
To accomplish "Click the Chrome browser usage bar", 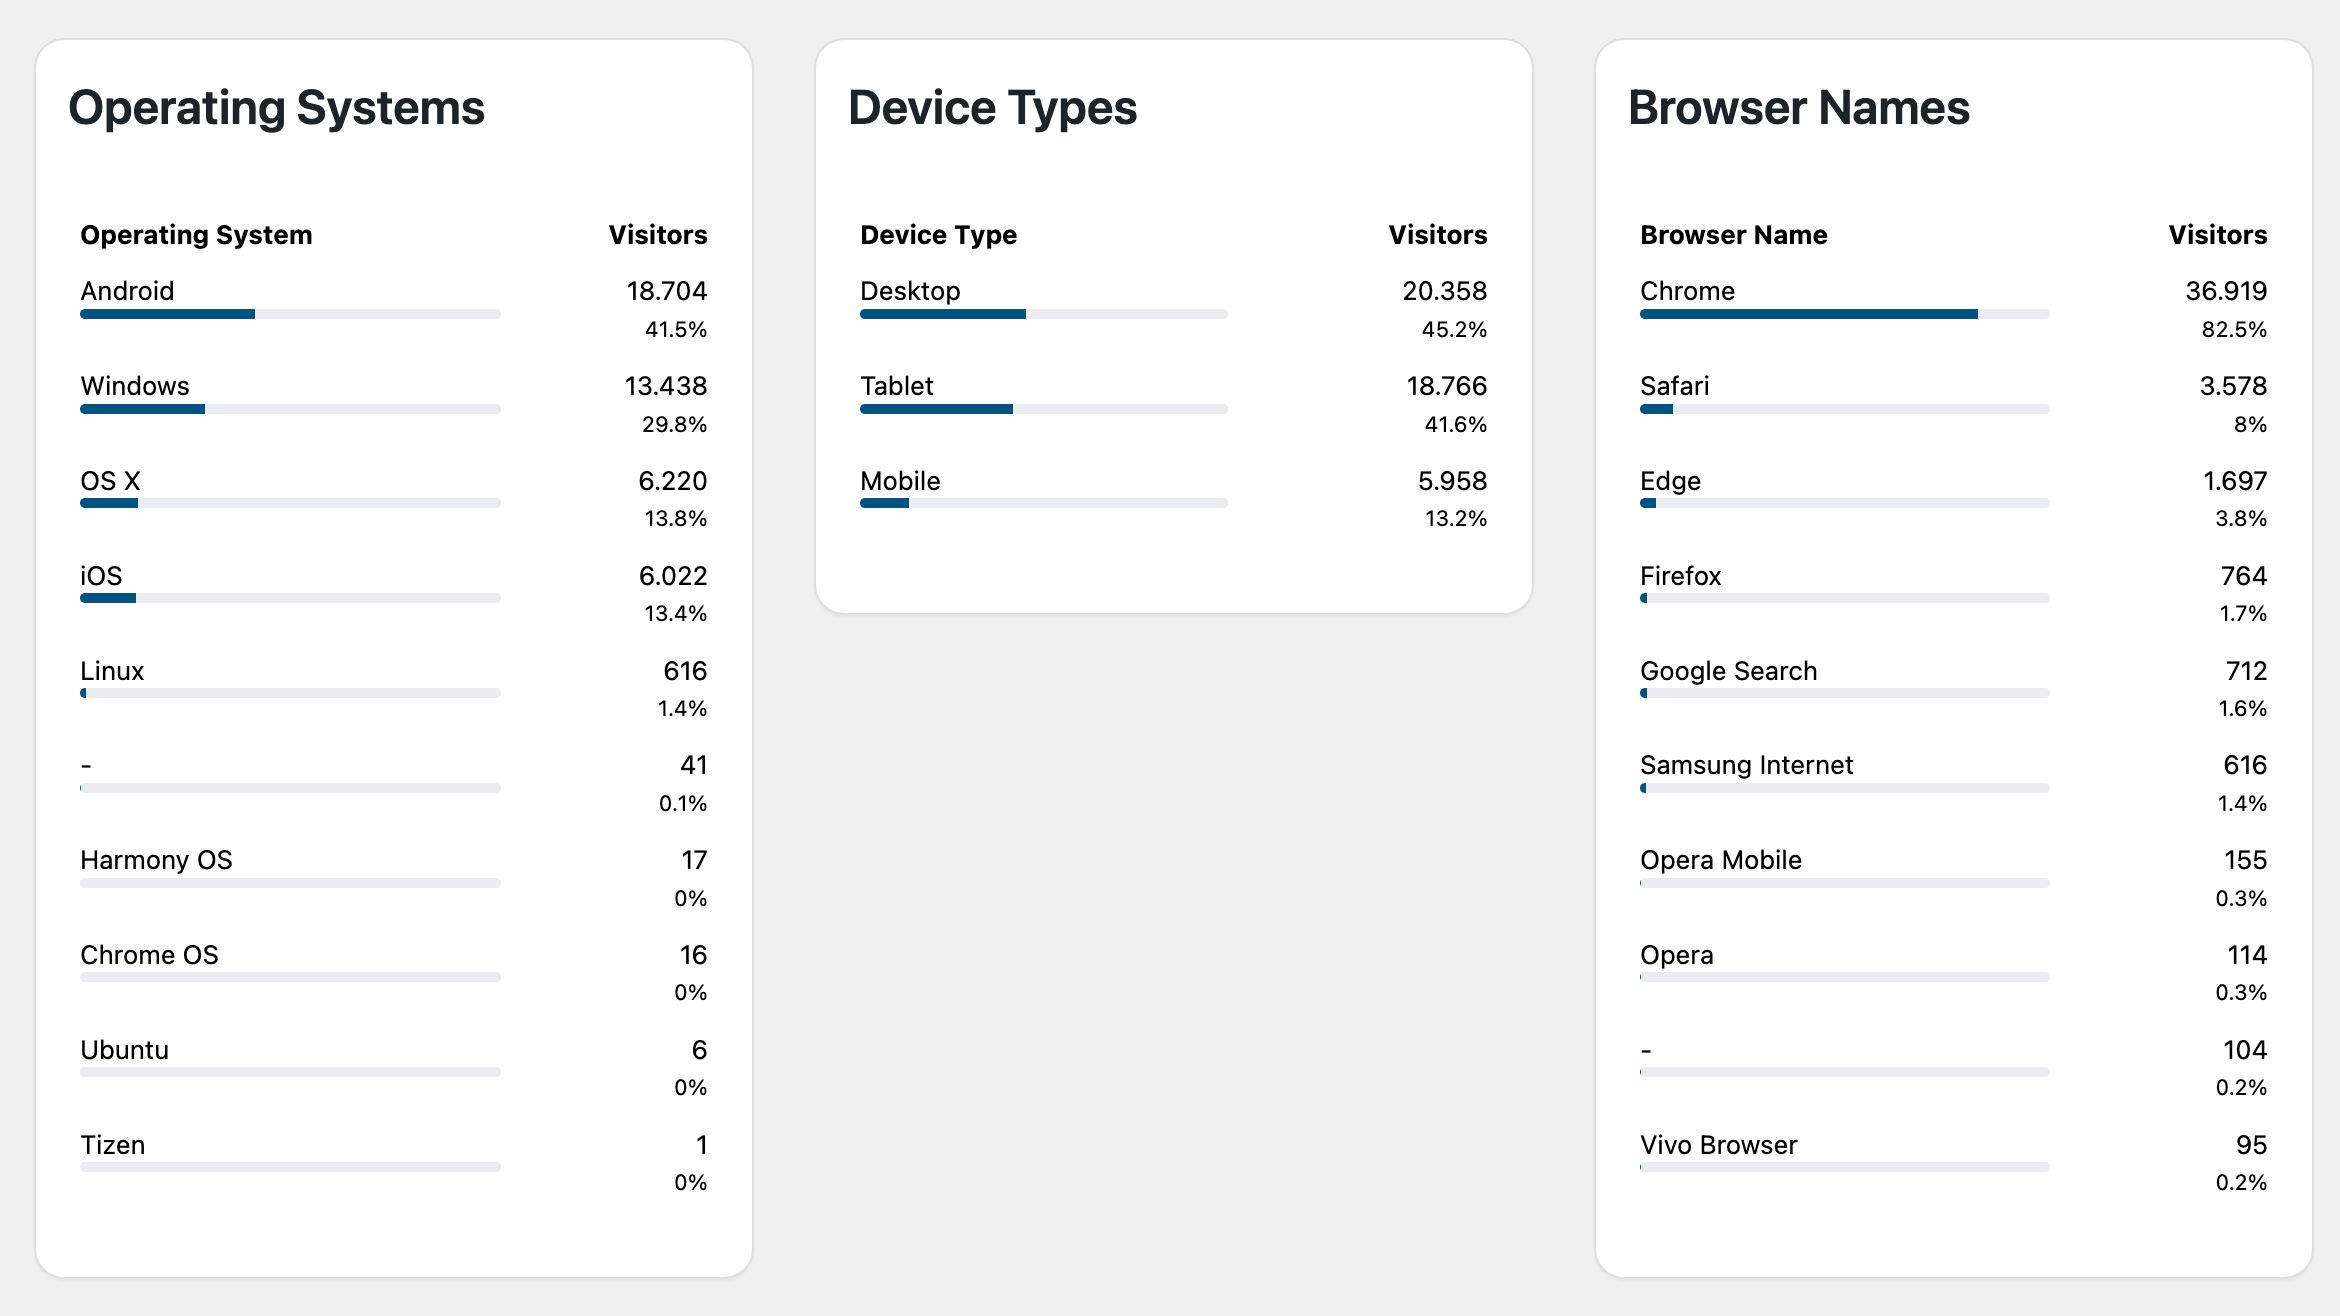I will point(1844,314).
